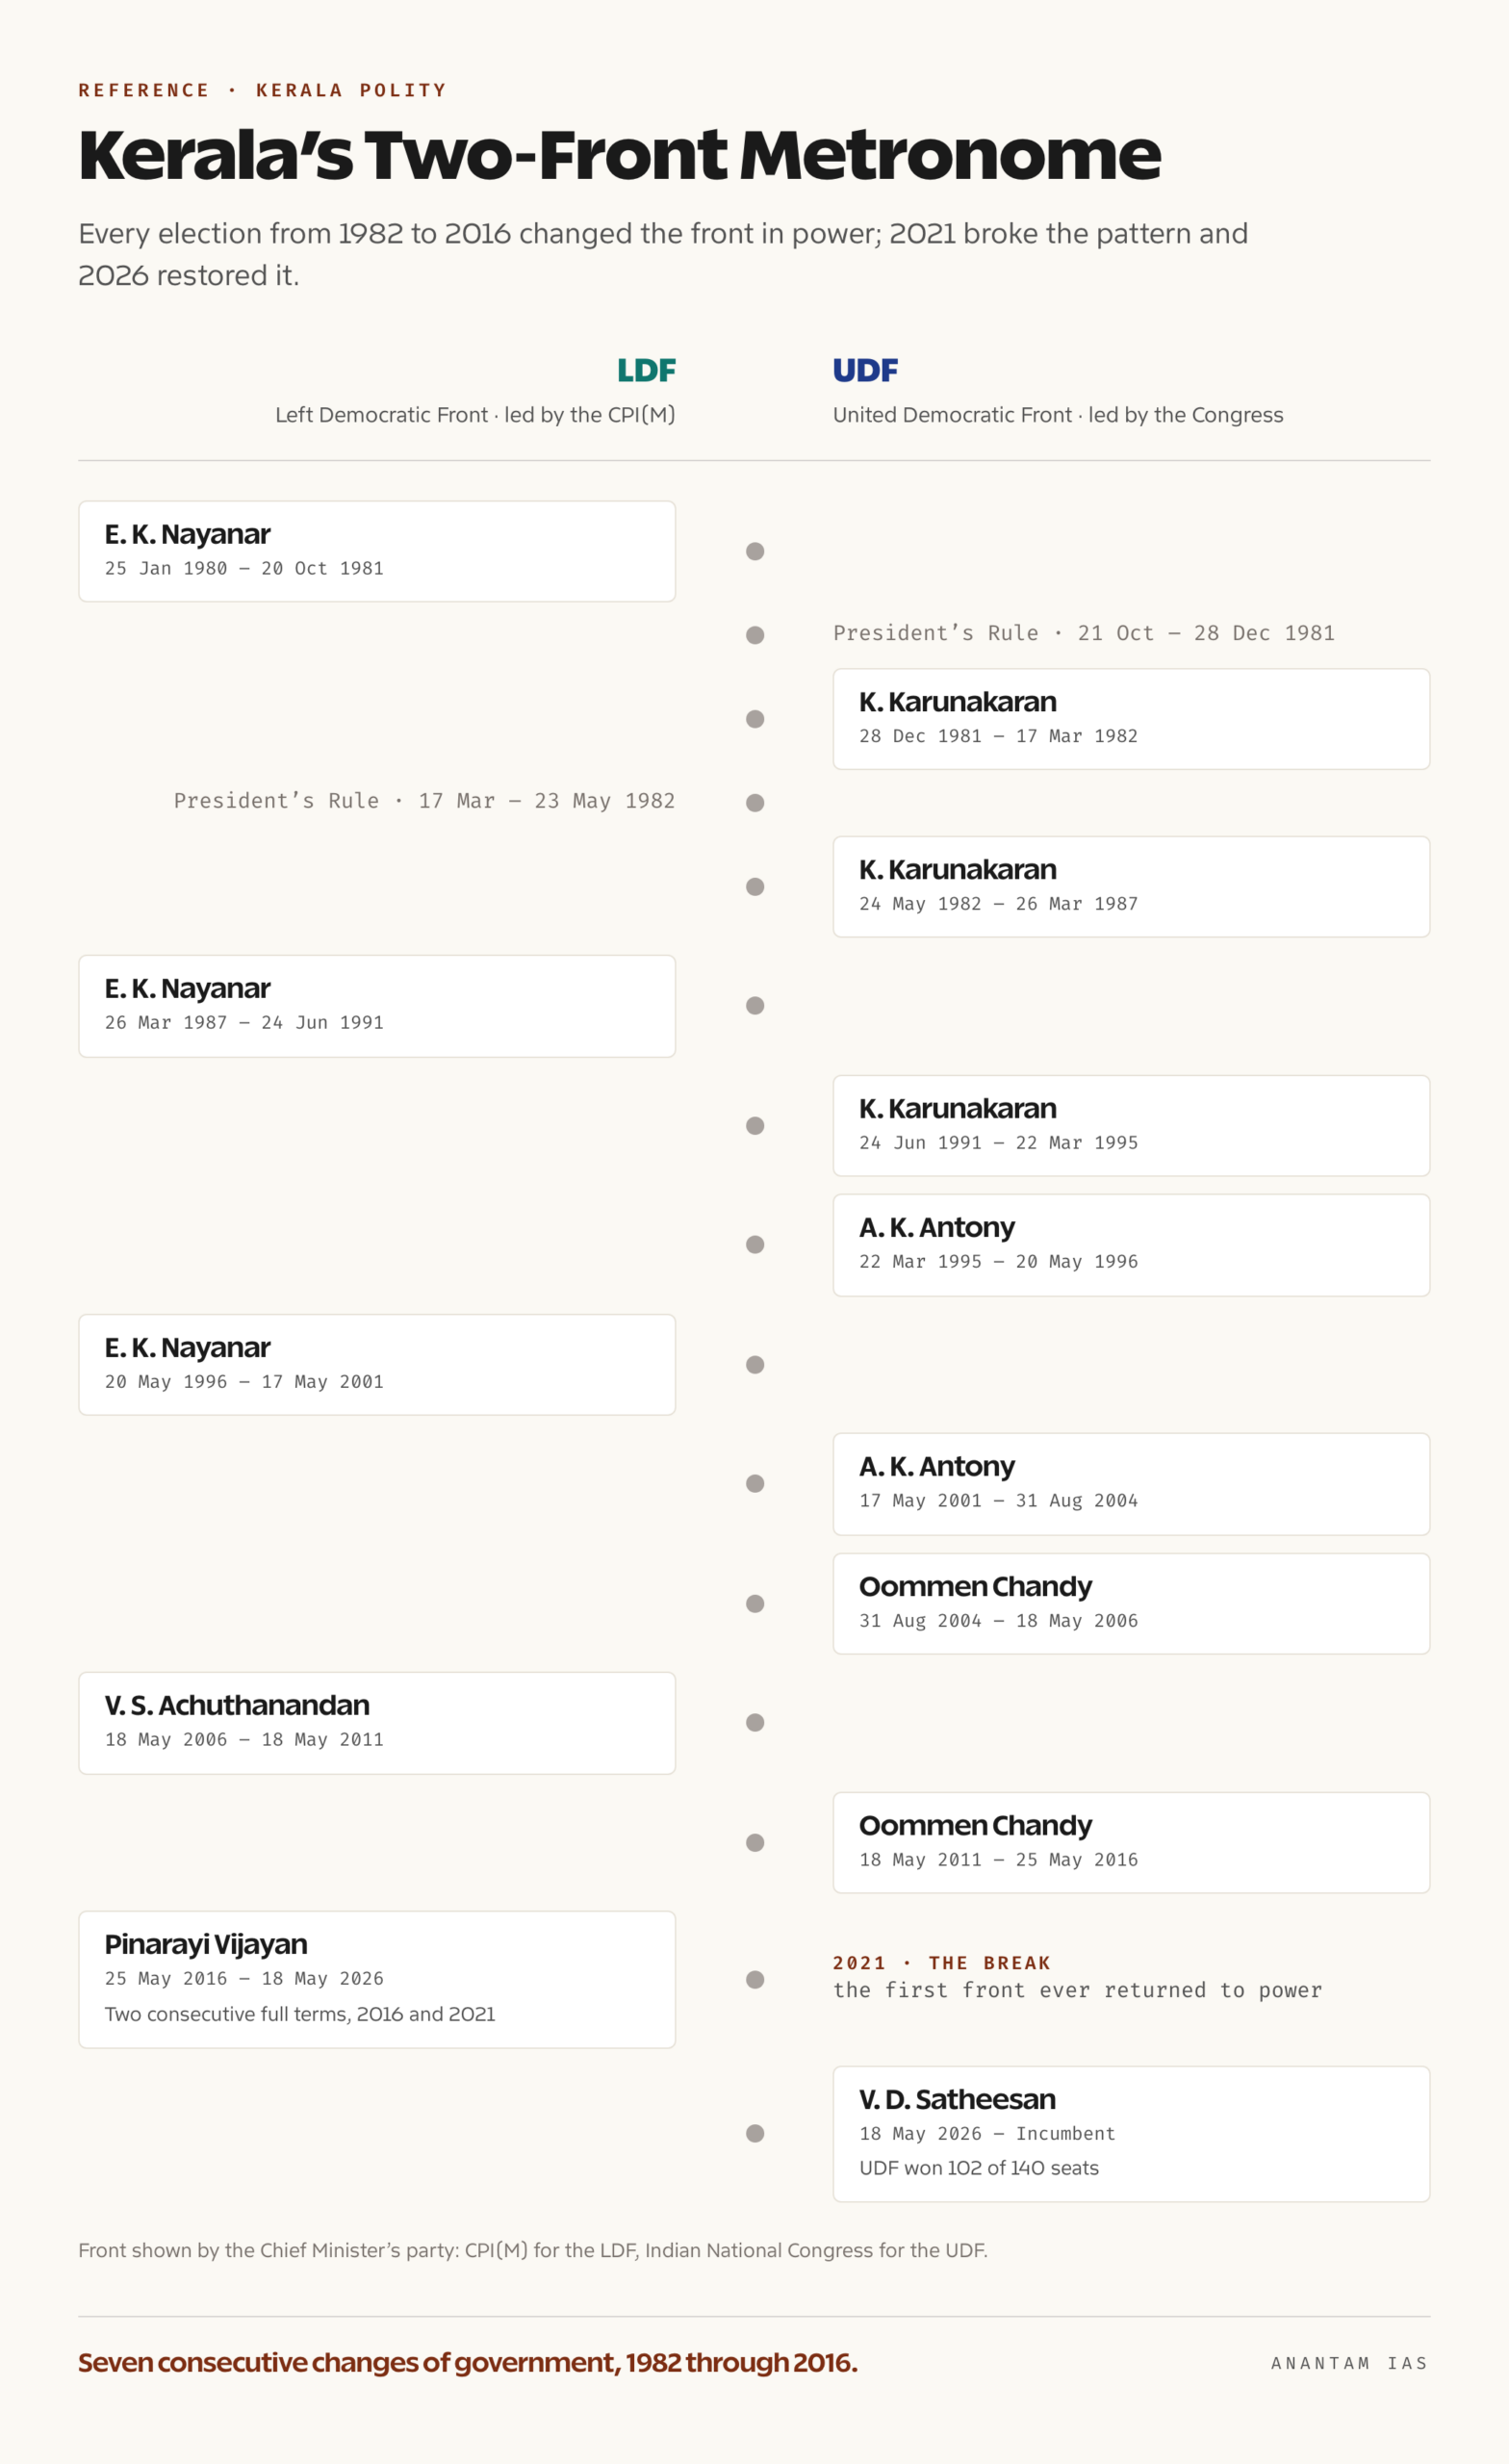Select the dot next to President's Rule 1981
This screenshot has width=1509, height=2464.
point(755,635)
